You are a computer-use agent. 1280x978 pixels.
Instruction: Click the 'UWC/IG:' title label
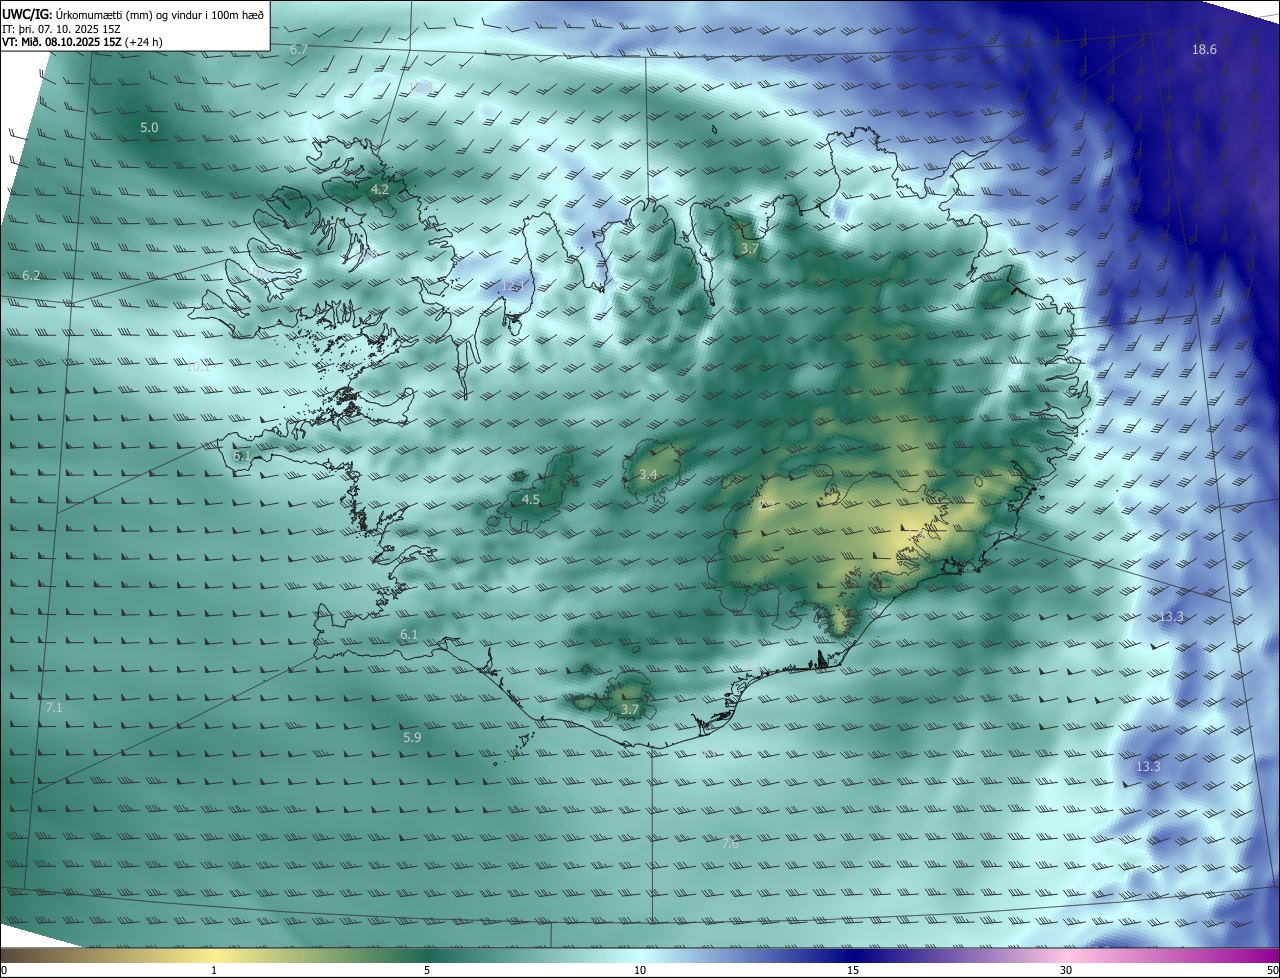(27, 14)
